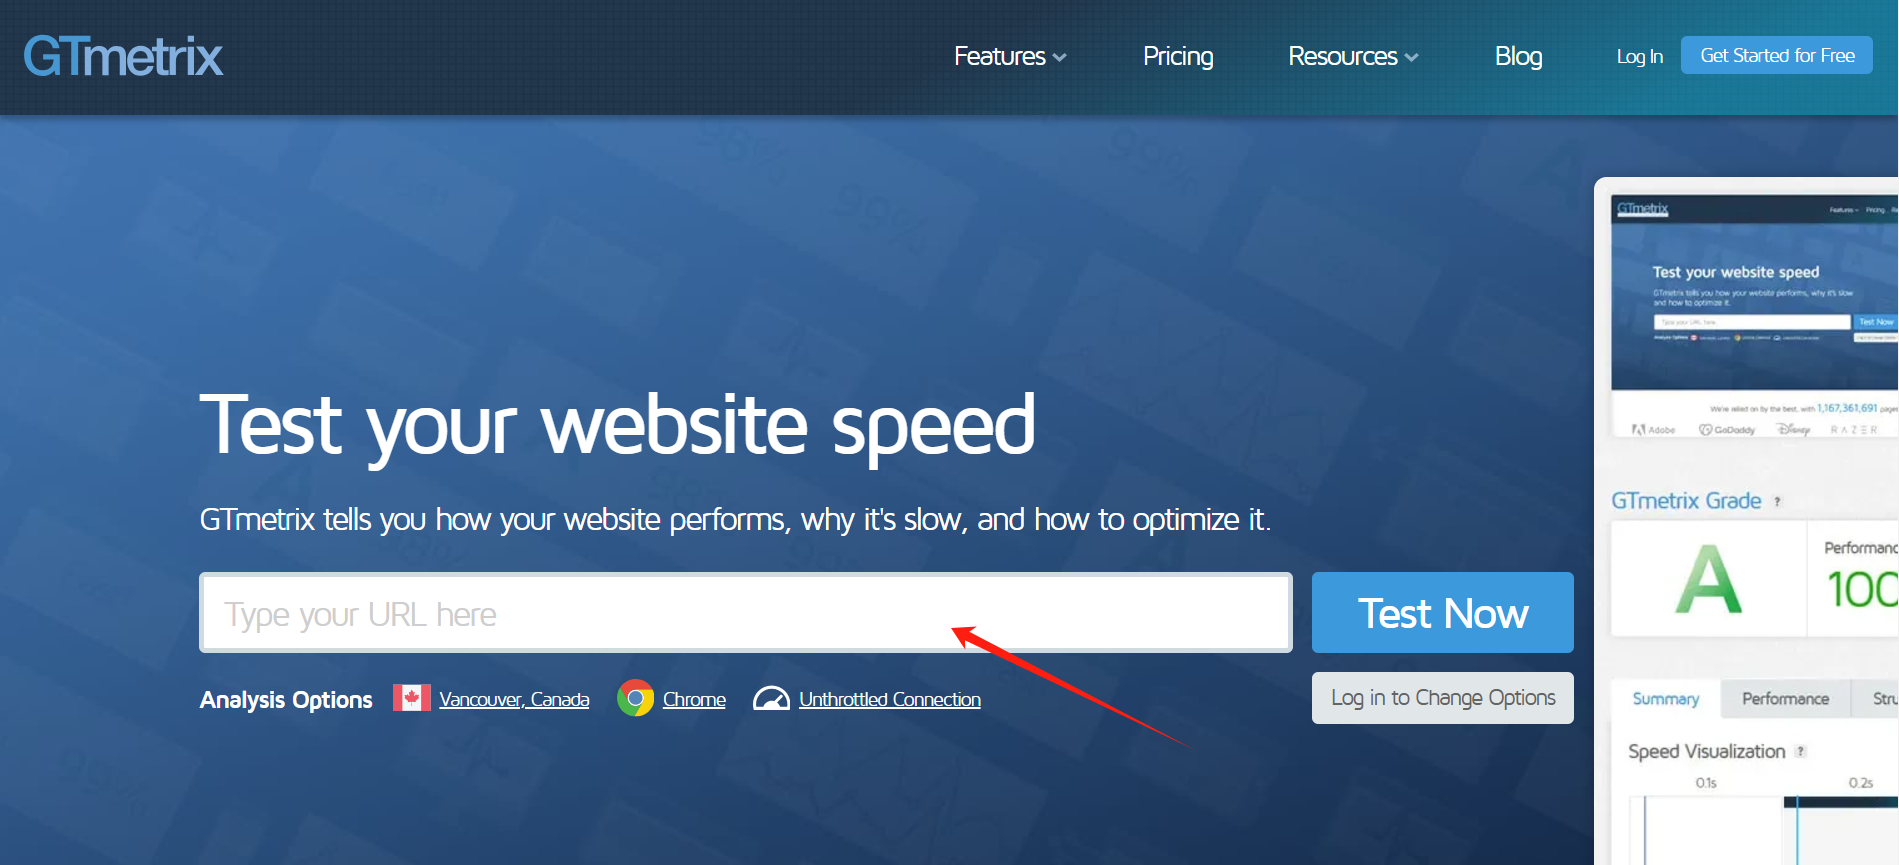This screenshot has height=865, width=1899.
Task: Select the Summary tab in report preview
Action: (x=1666, y=698)
